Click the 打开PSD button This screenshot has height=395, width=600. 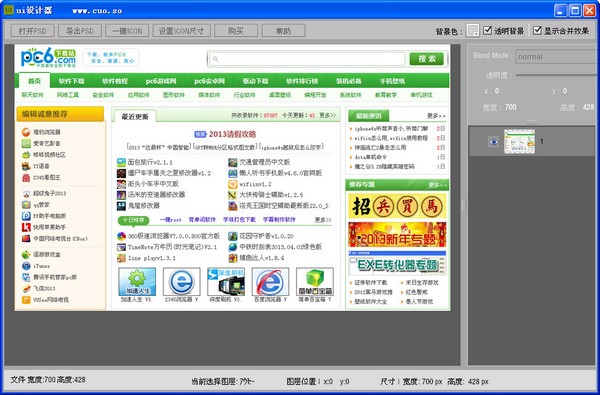[33, 31]
